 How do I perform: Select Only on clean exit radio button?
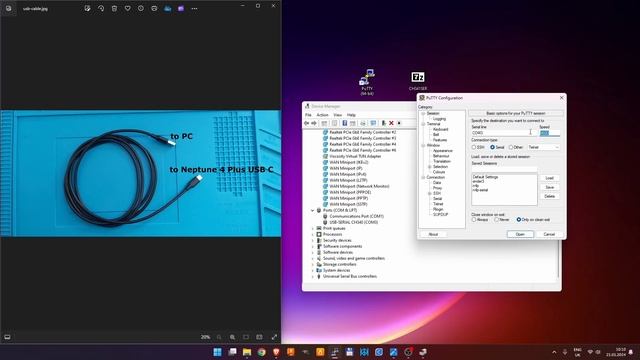(518, 220)
